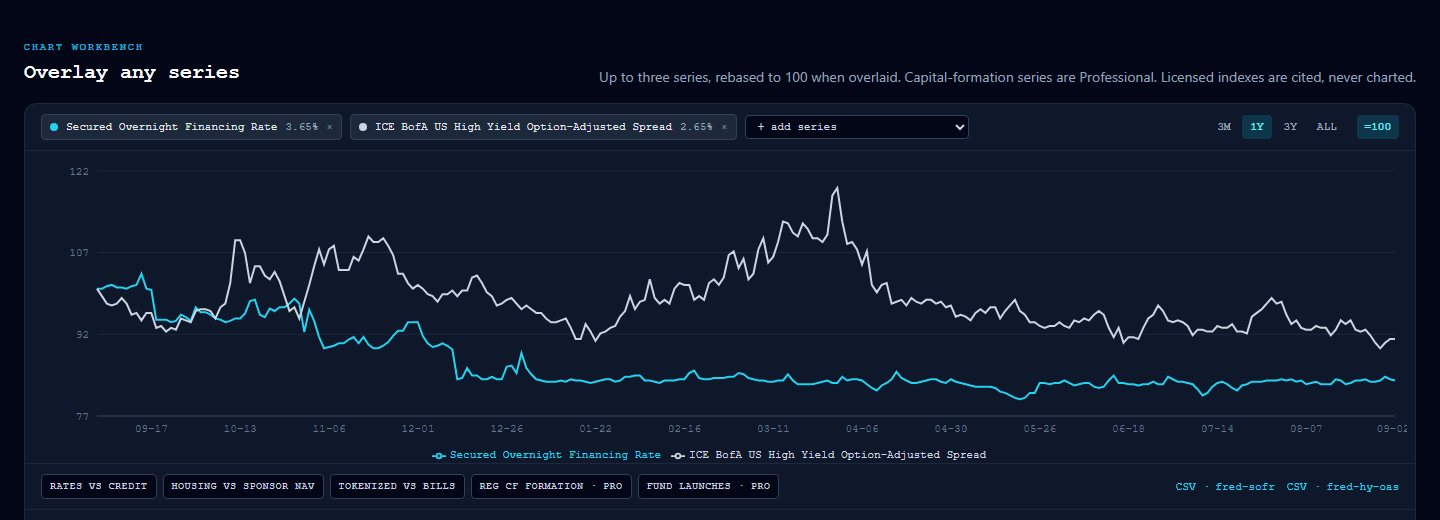Click the 'Up to three series' description text
The image size is (1440, 520).
pos(1007,77)
